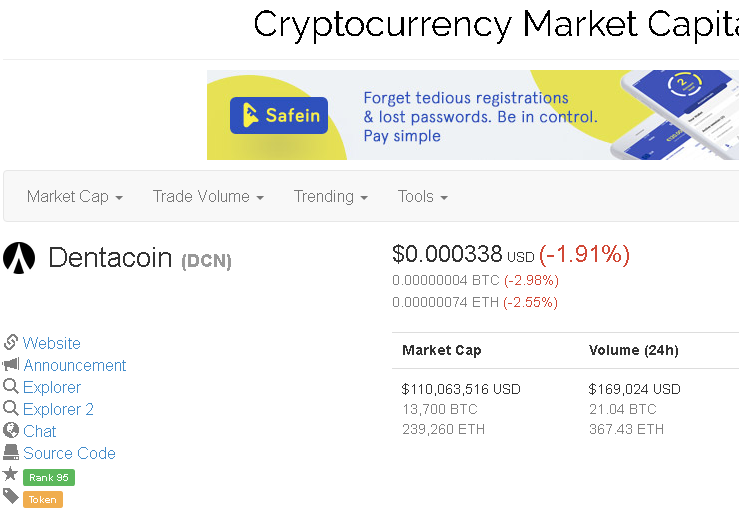Viewport: 739px width, 512px height.
Task: Click the magnifier icon next to Explorer 2
Action: [11, 408]
